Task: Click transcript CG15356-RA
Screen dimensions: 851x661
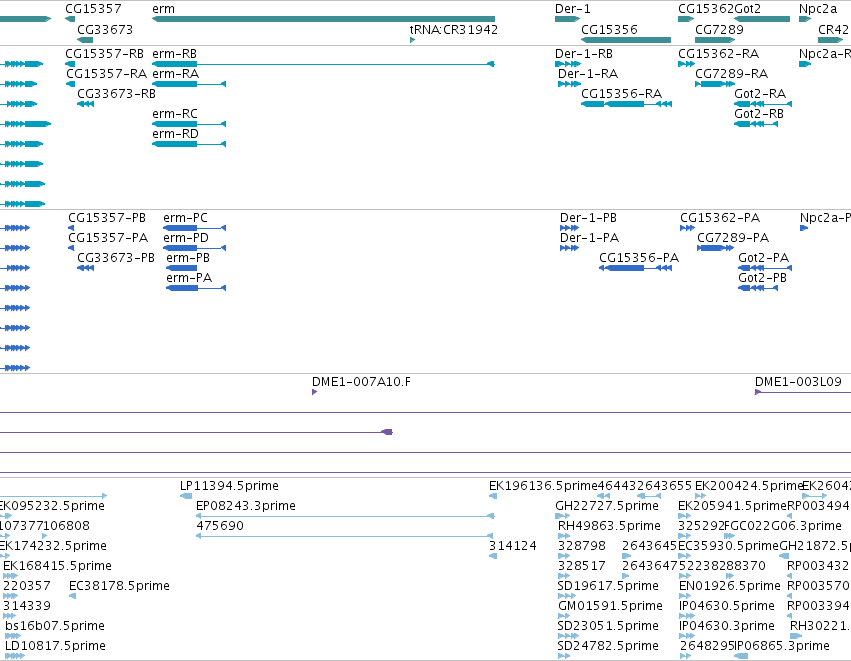Action: coord(621,94)
